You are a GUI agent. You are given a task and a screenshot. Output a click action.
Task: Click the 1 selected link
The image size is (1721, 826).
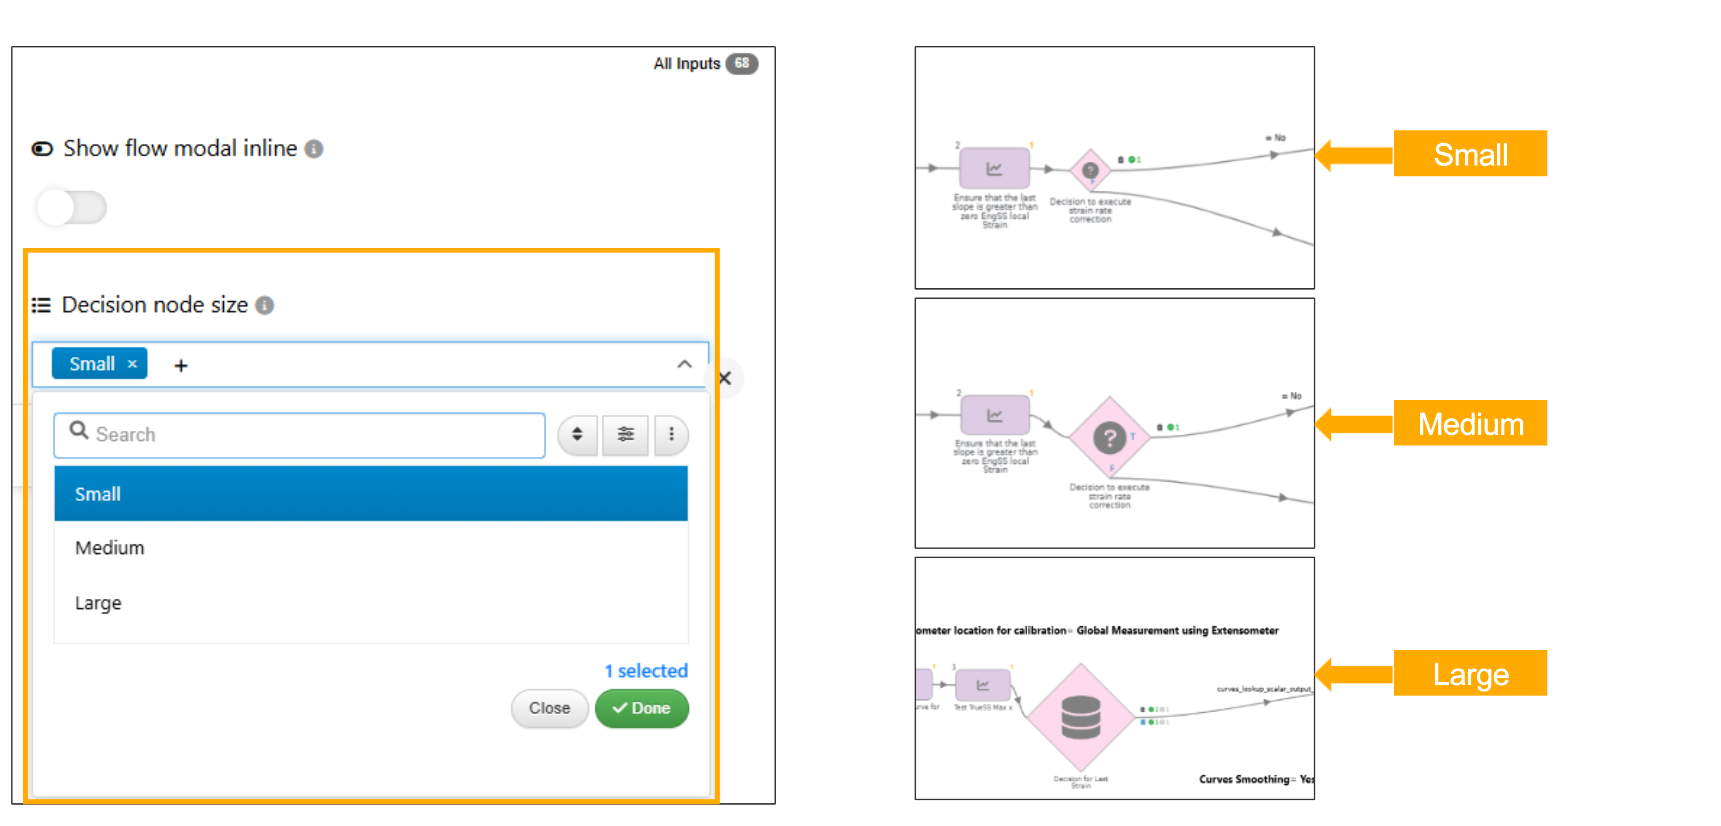646,671
